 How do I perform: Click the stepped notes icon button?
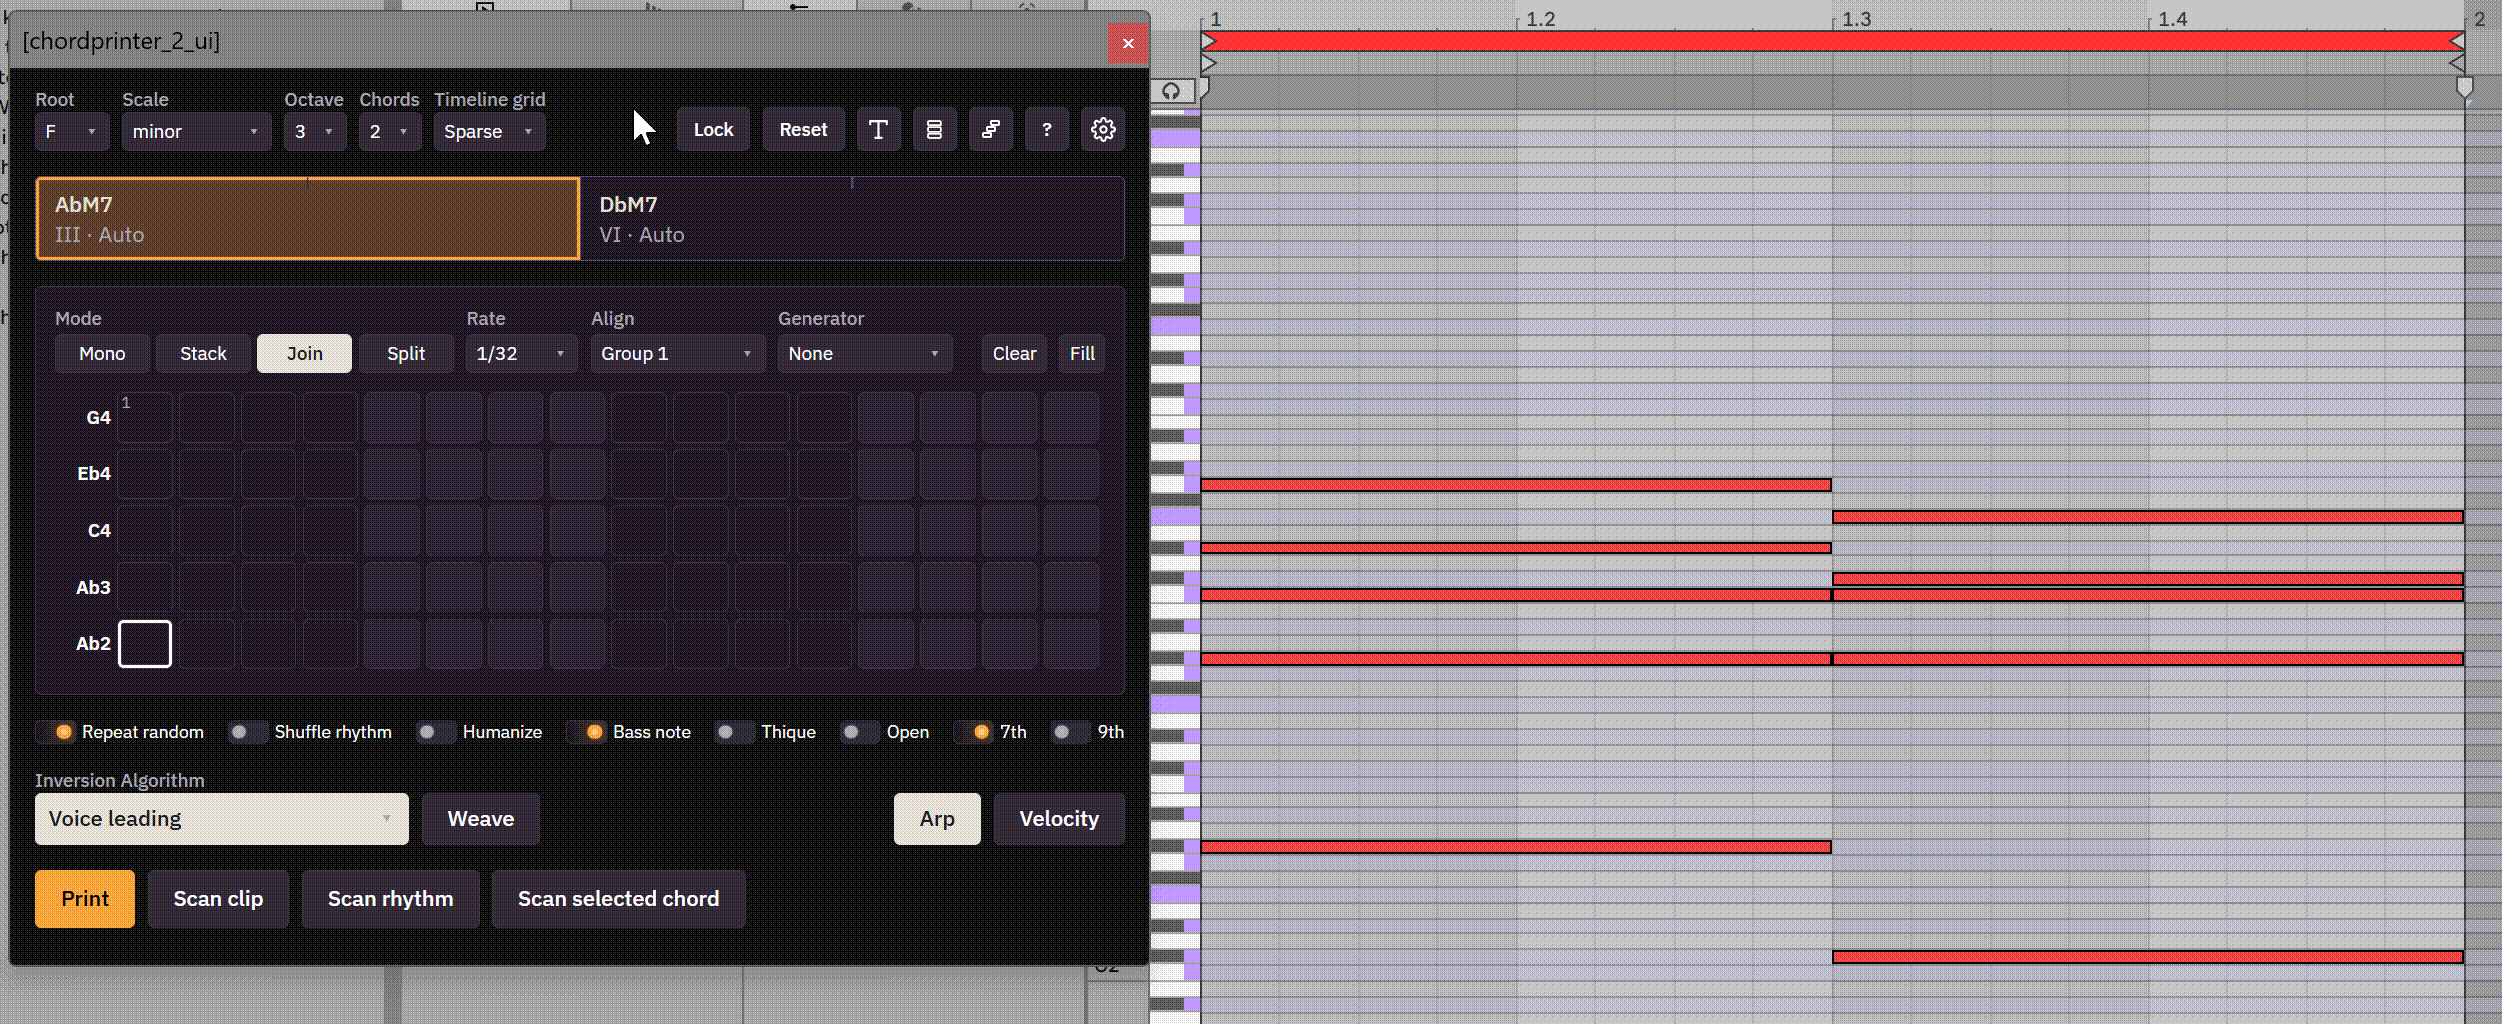coord(990,130)
